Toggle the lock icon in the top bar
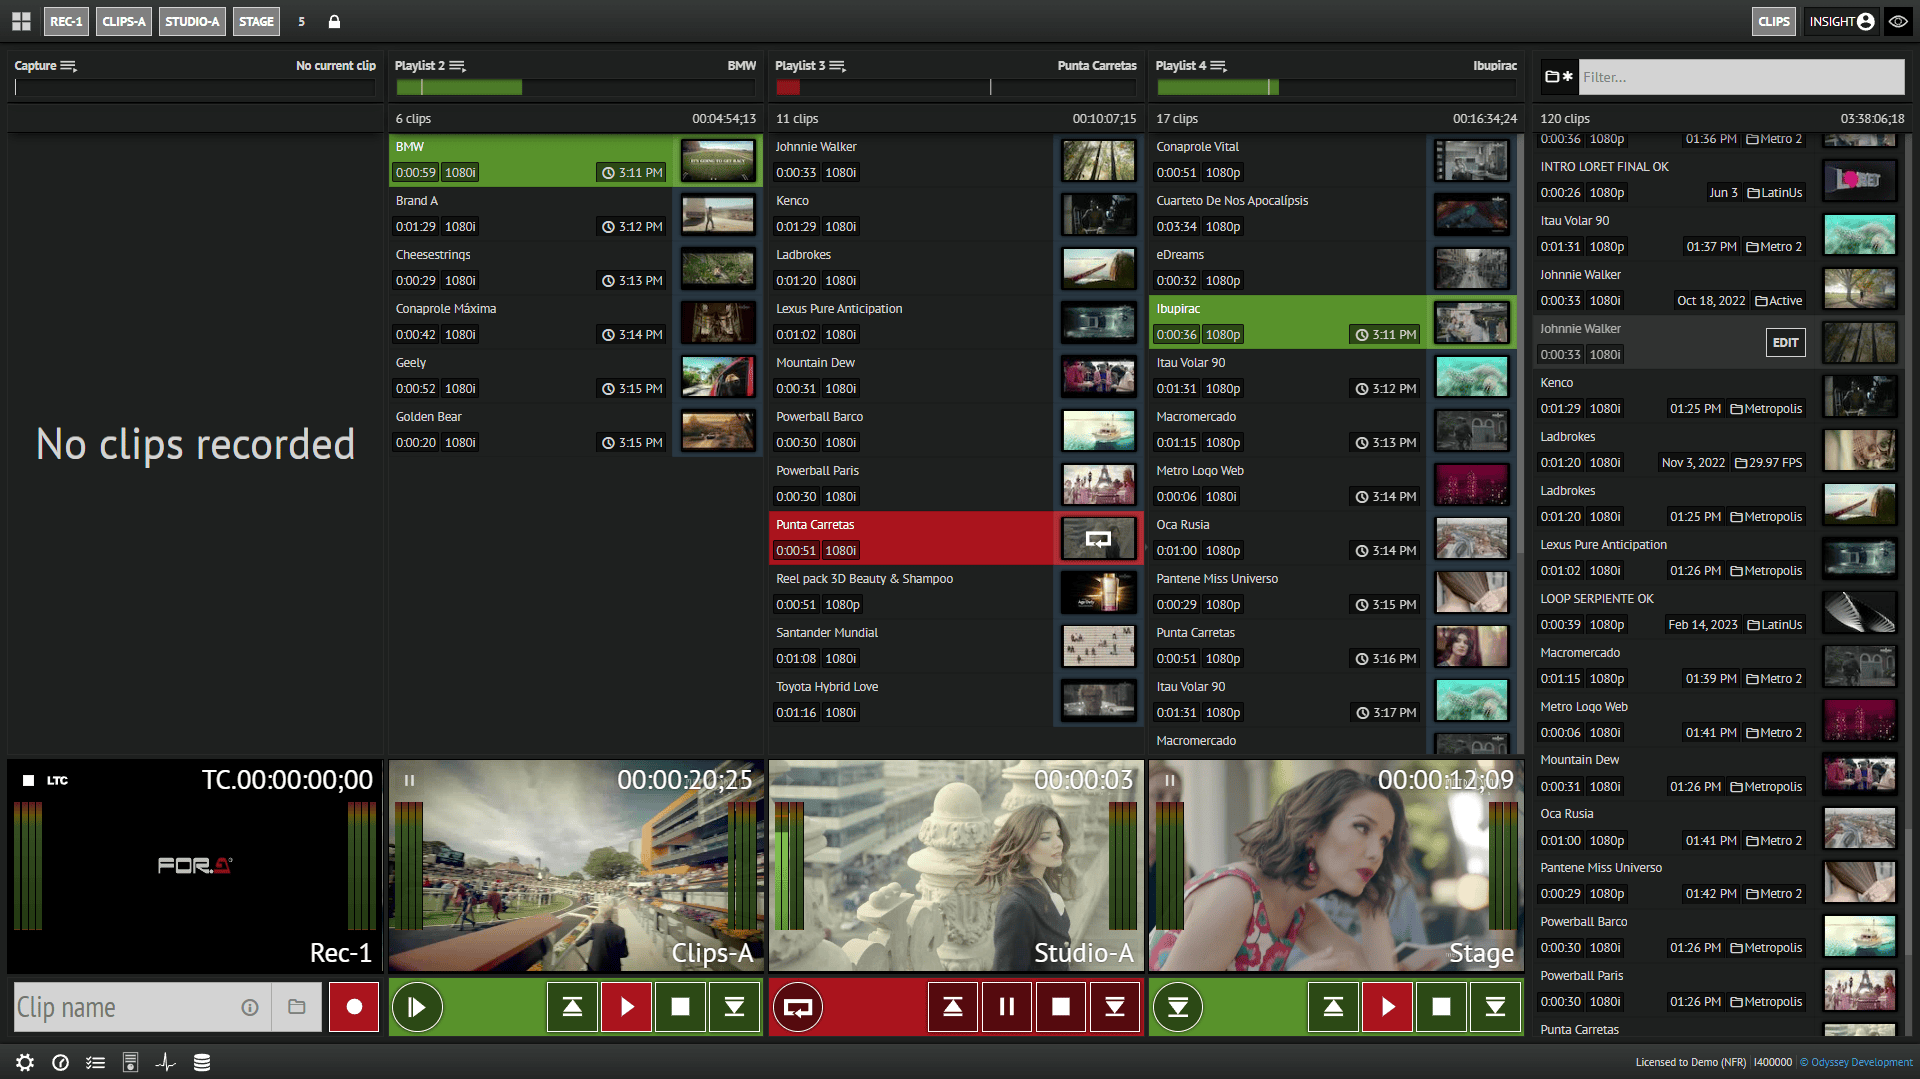1920x1079 pixels. click(x=334, y=21)
